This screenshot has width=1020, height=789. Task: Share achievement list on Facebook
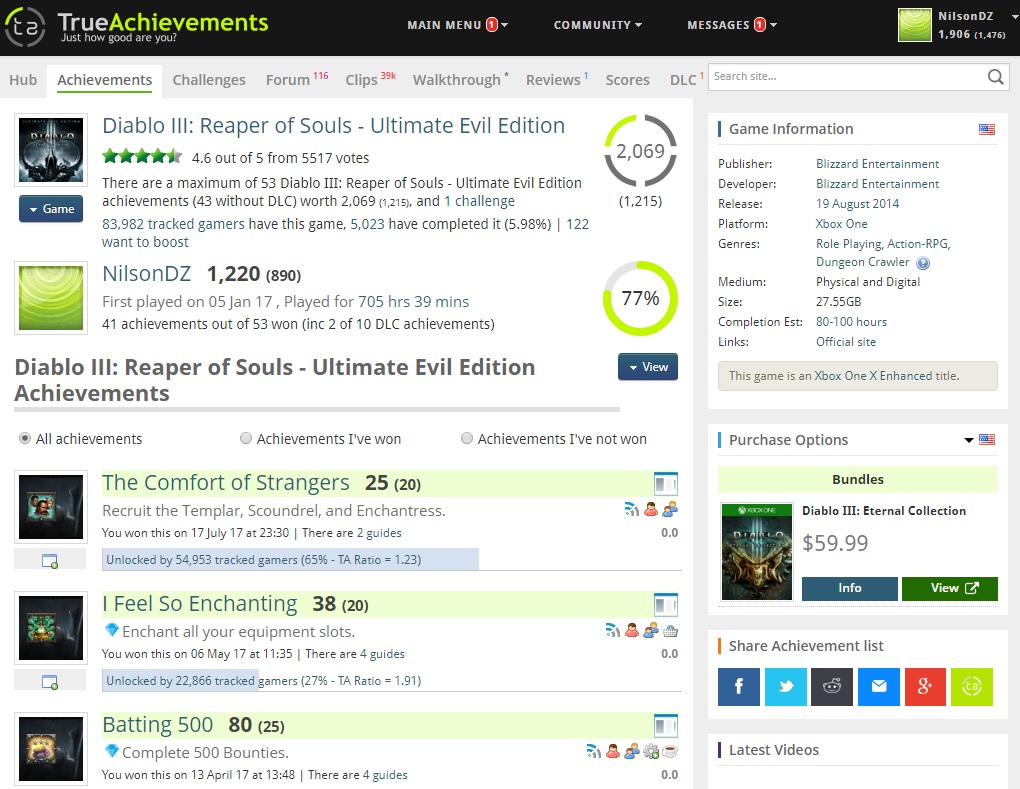[739, 686]
